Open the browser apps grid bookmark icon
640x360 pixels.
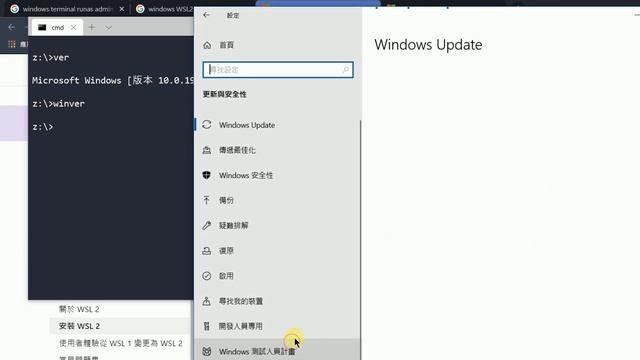tap(11, 44)
